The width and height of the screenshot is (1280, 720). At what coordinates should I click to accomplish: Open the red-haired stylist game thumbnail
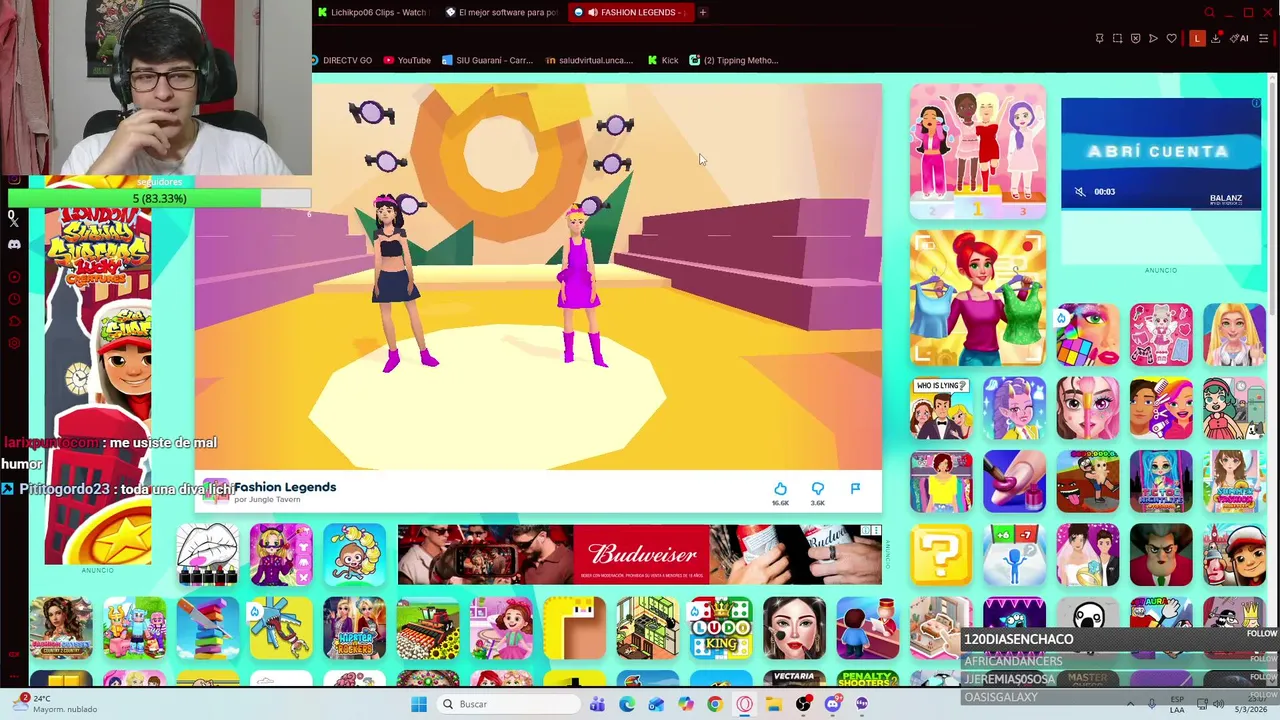[978, 298]
